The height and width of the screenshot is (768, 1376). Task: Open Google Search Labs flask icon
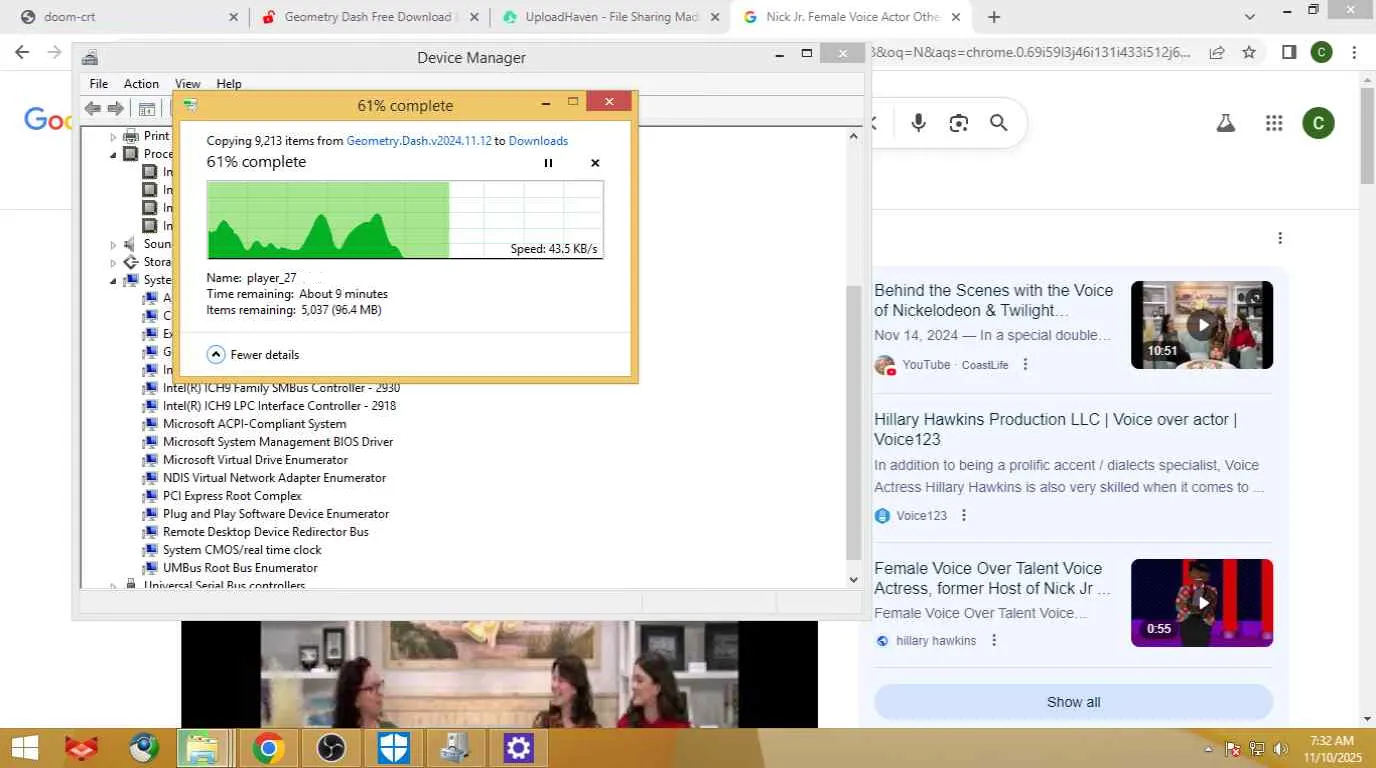pyautogui.click(x=1225, y=123)
